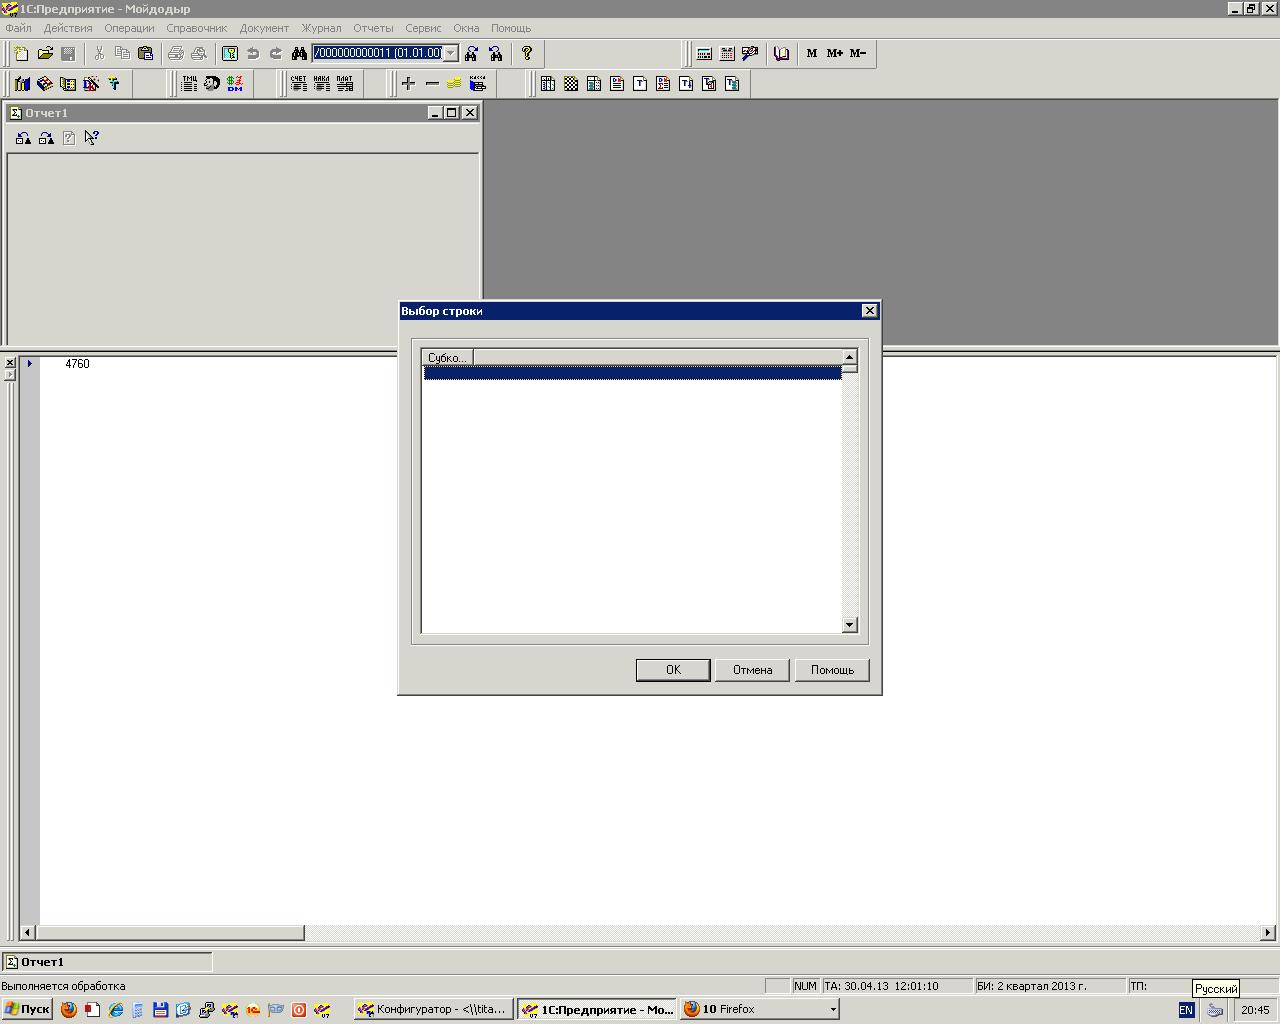Click the Помощь button in dialog
Image resolution: width=1280 pixels, height=1024 pixels.
tap(832, 670)
